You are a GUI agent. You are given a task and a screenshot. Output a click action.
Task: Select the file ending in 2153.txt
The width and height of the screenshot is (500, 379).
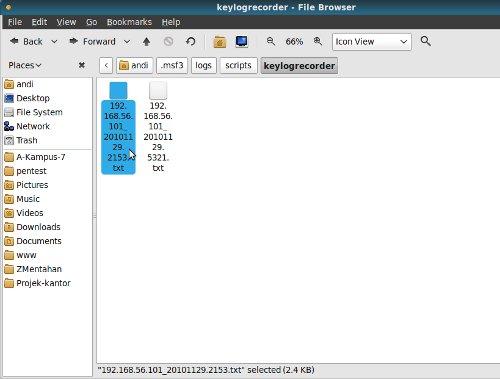(x=118, y=128)
